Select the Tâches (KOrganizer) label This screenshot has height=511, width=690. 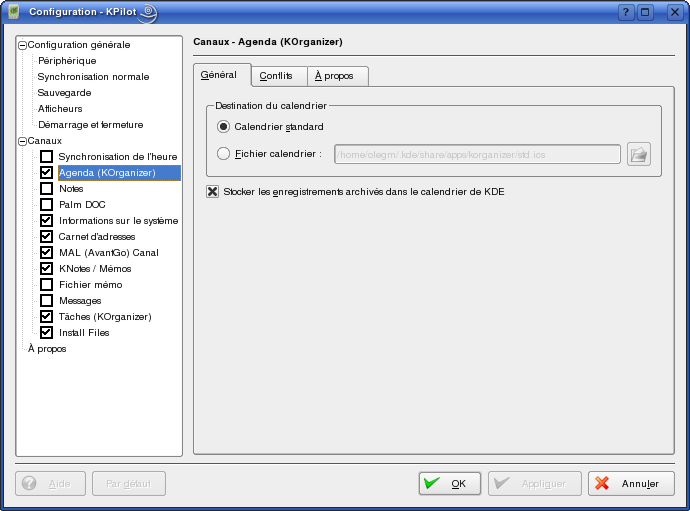coord(105,317)
